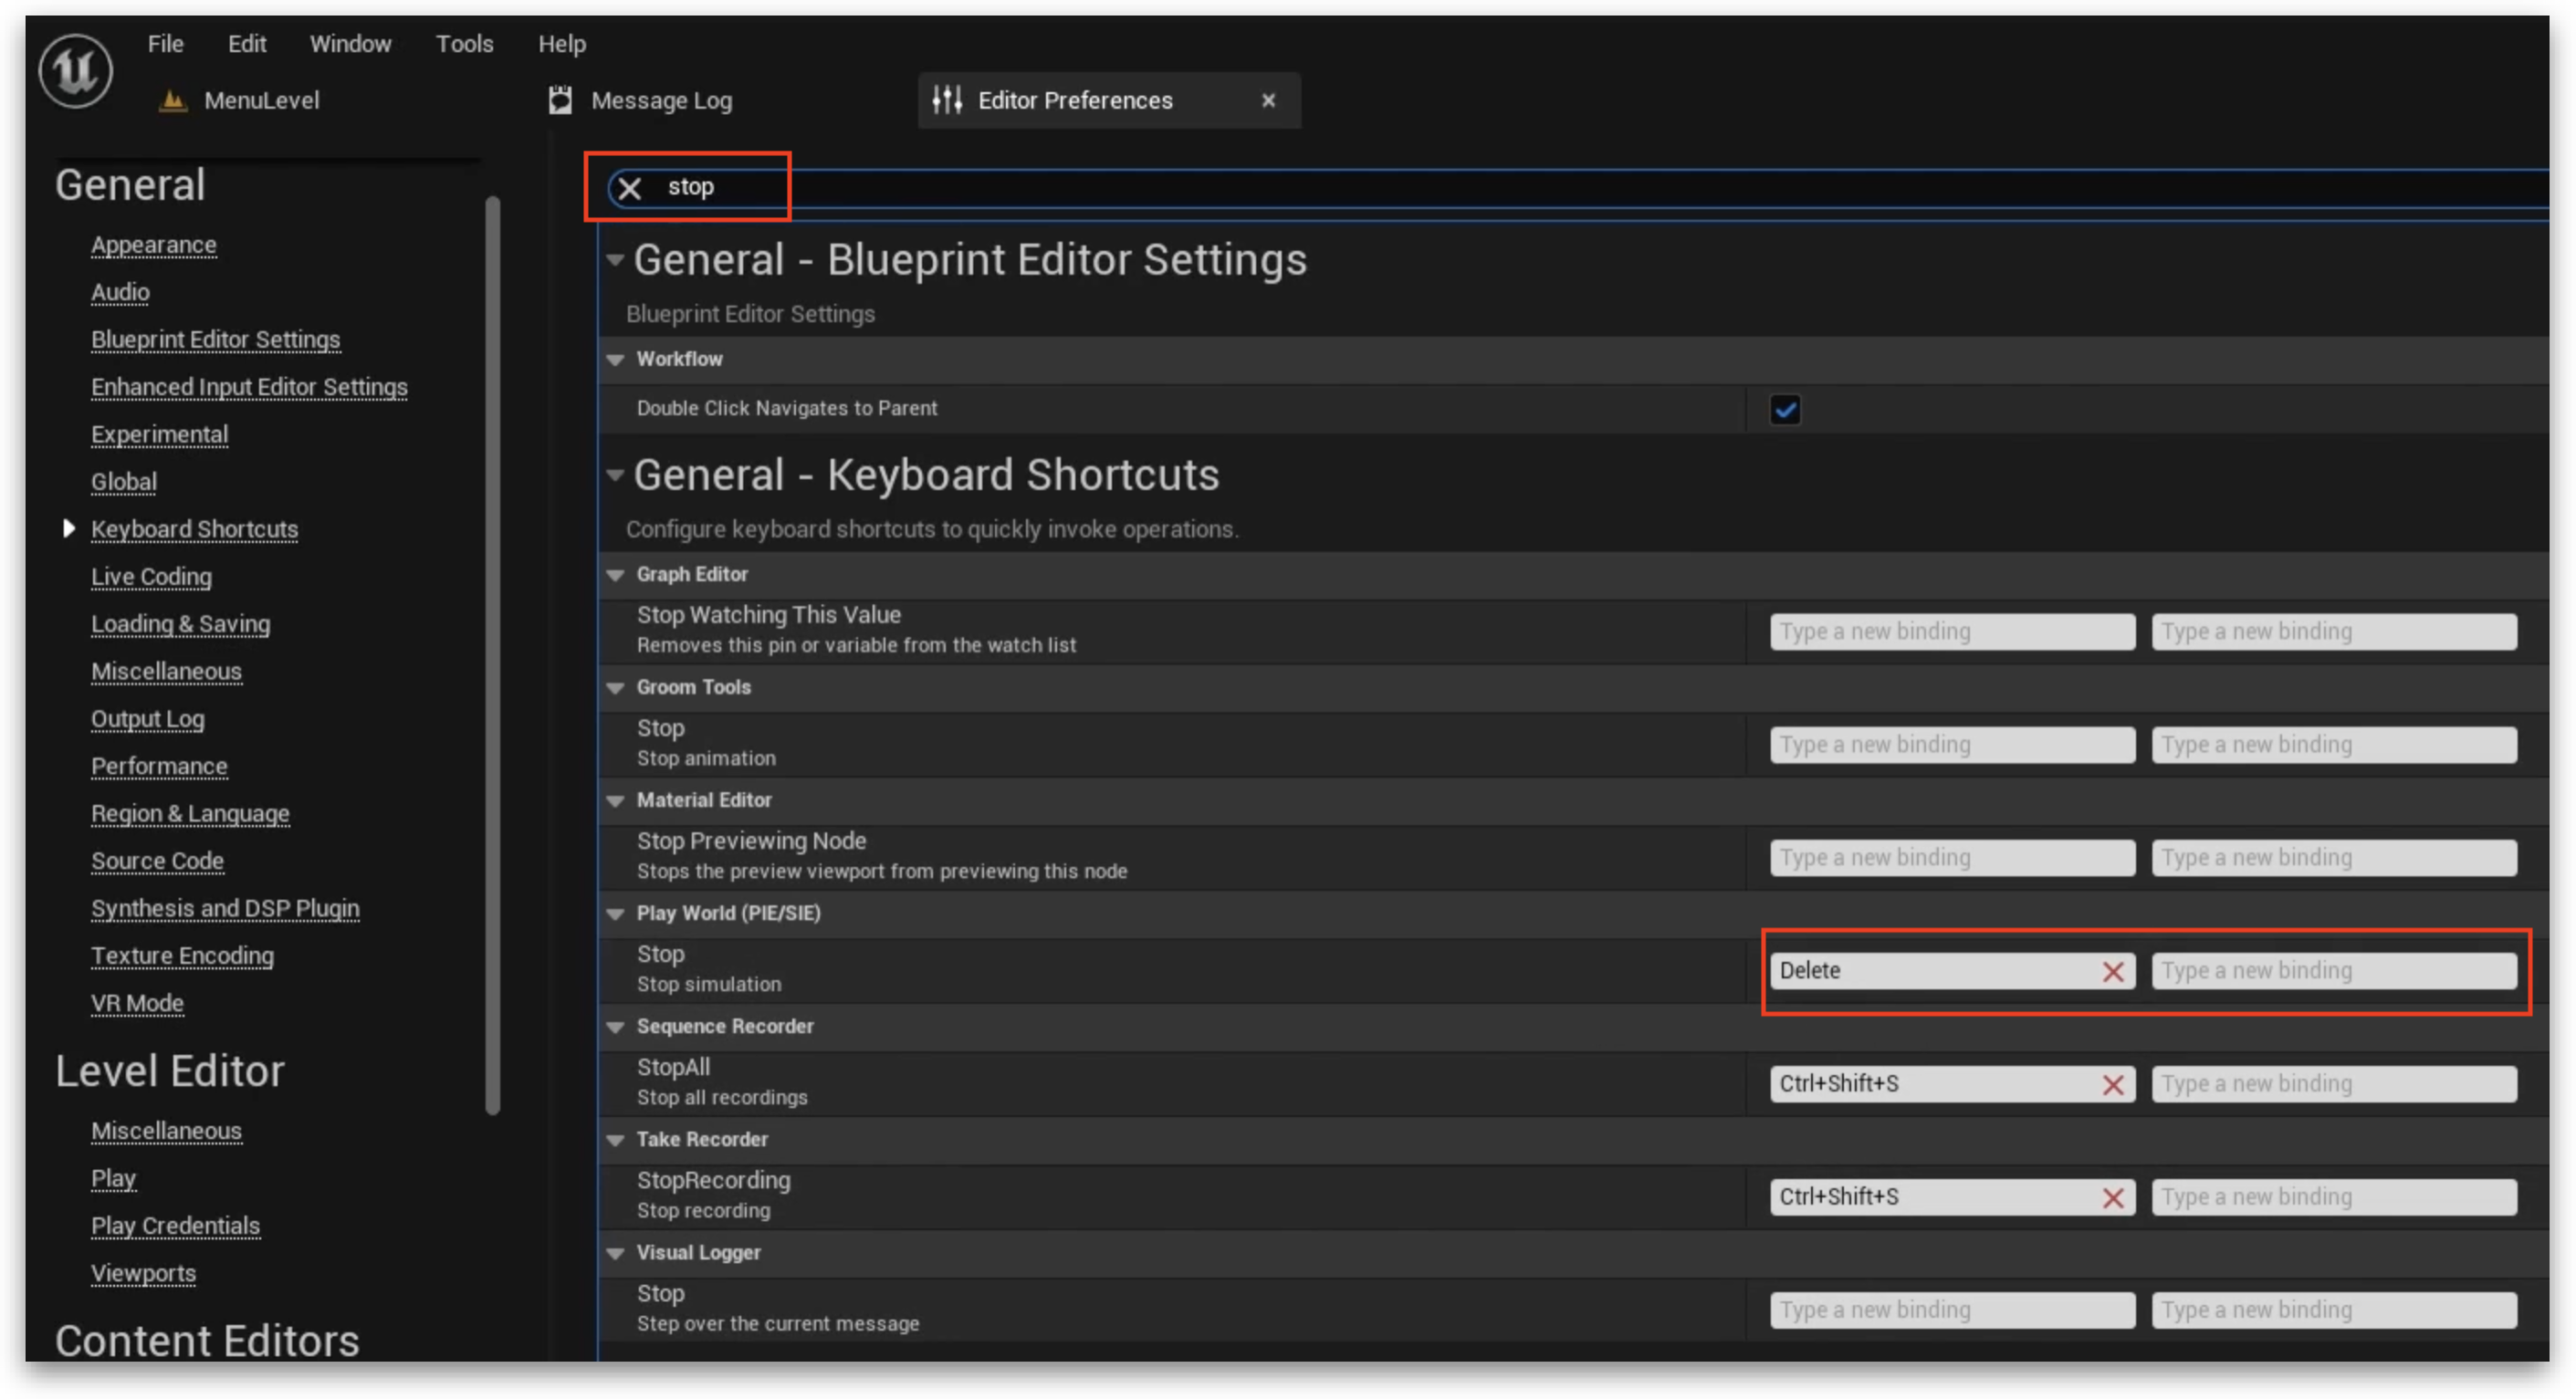Open Performance settings
This screenshot has height=1399, width=2576.
[x=159, y=766]
